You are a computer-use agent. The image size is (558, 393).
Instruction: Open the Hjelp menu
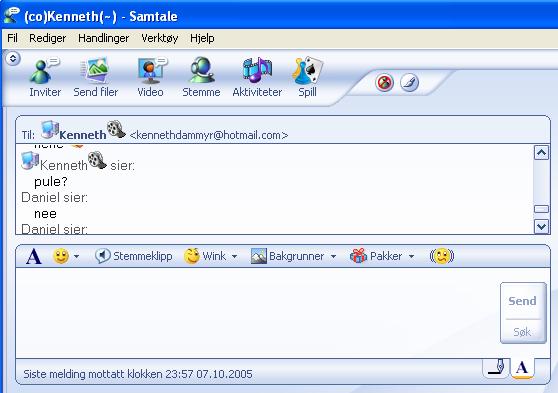(x=202, y=38)
